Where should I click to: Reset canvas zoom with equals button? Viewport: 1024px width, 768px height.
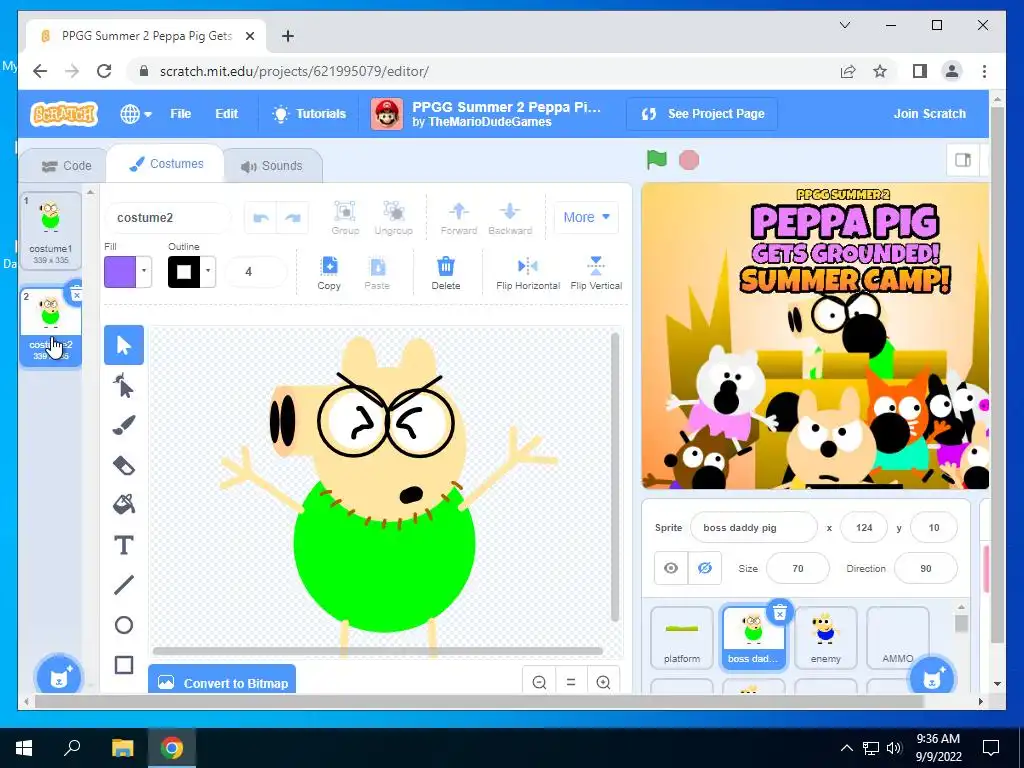pos(571,682)
